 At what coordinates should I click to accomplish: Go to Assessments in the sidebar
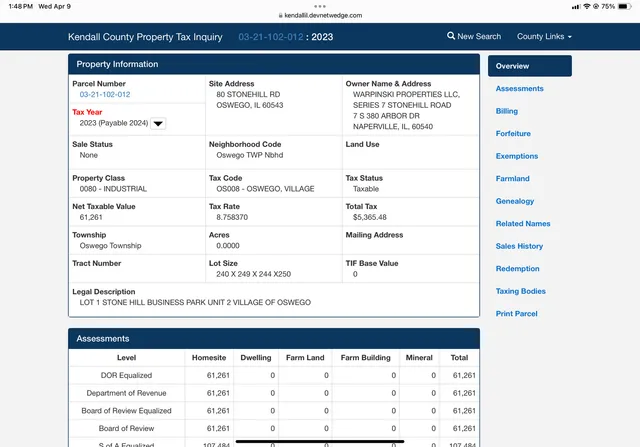click(519, 89)
